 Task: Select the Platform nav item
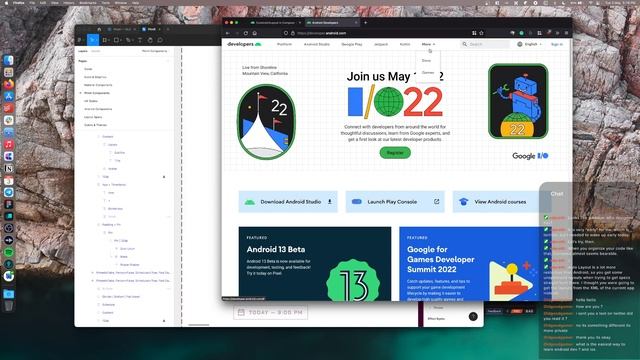284,44
